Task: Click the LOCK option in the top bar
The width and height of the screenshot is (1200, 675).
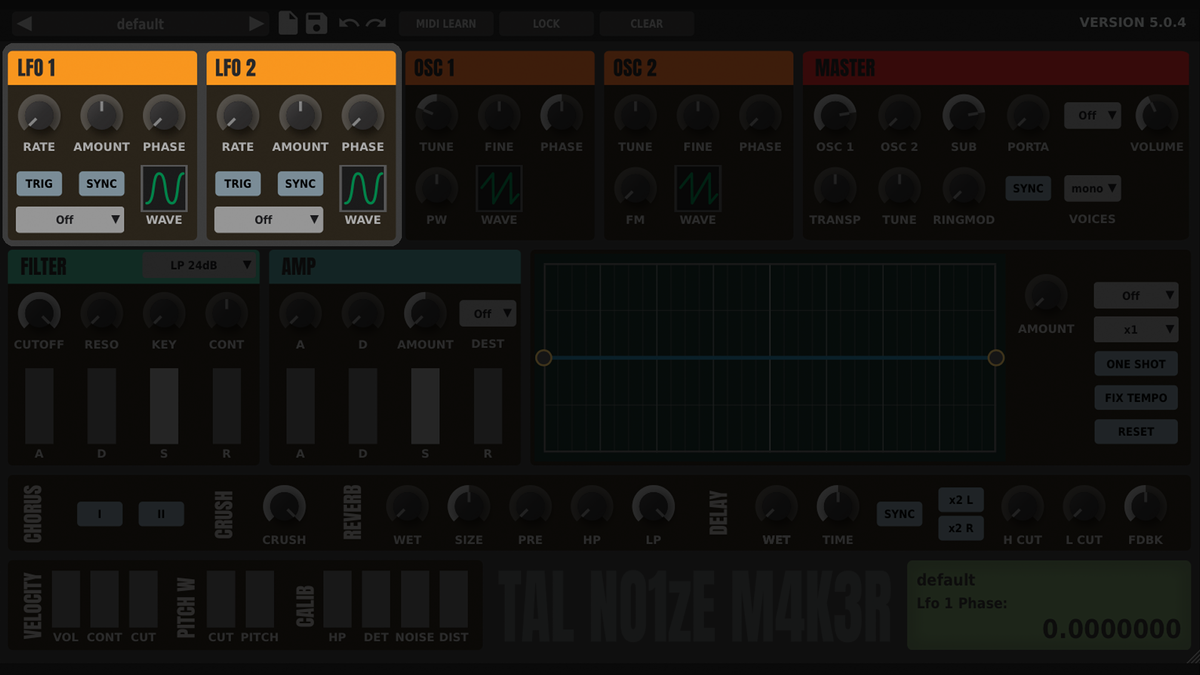Action: tap(546, 22)
